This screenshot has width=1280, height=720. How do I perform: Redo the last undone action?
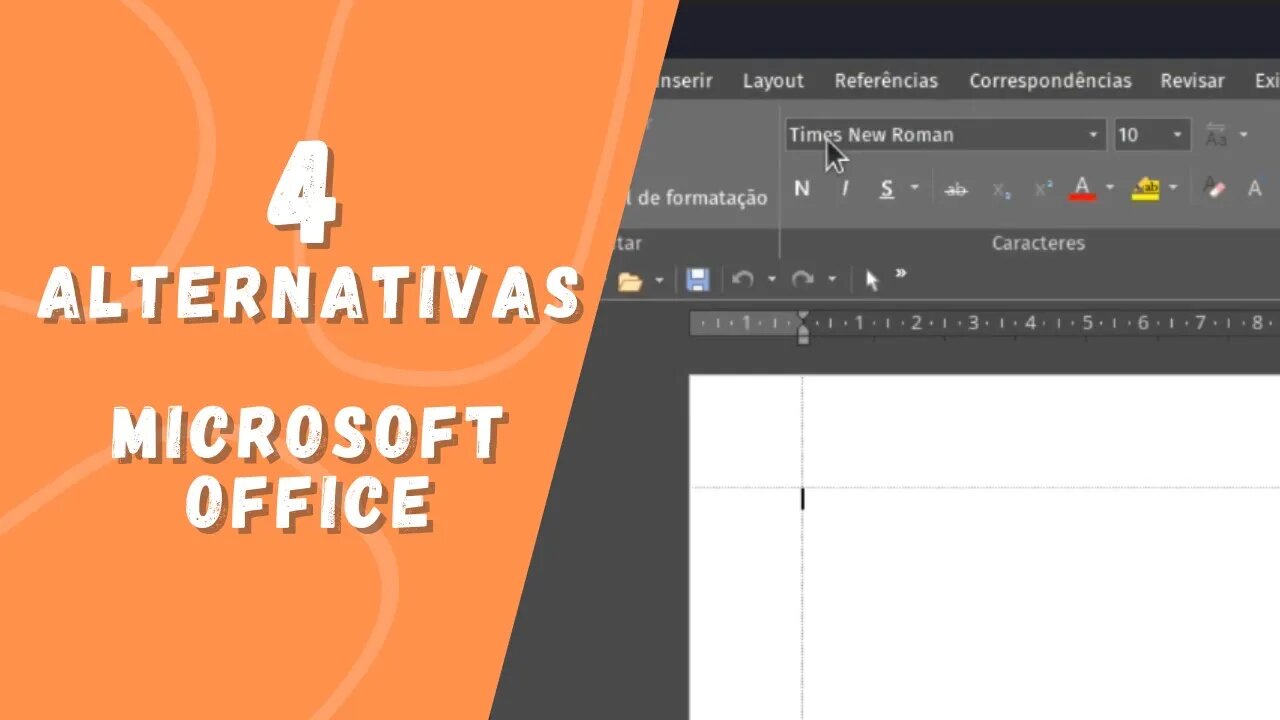tap(802, 280)
